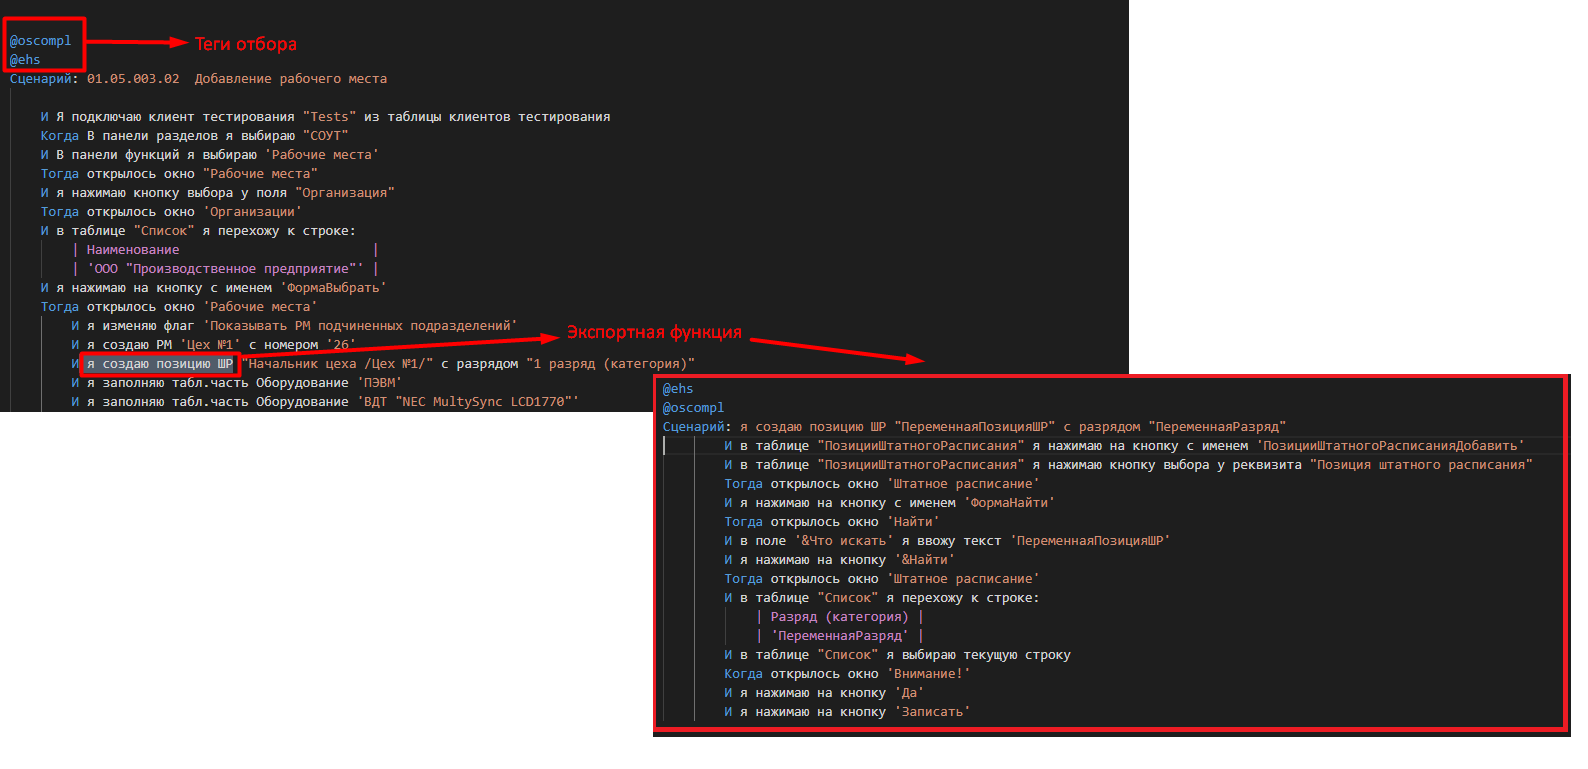The width and height of the screenshot is (1588, 769).
Task: Click the 'Записать' string in last step
Action: 932,712
